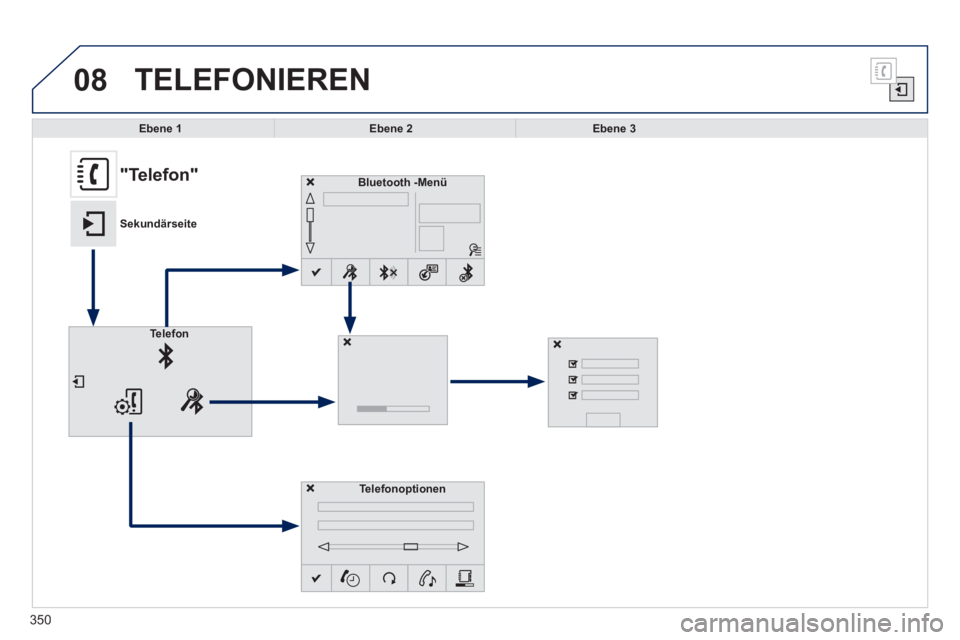Open the "Telefon" phone book icon
Screen dimensions: 960x640
pyautogui.click(x=93, y=174)
